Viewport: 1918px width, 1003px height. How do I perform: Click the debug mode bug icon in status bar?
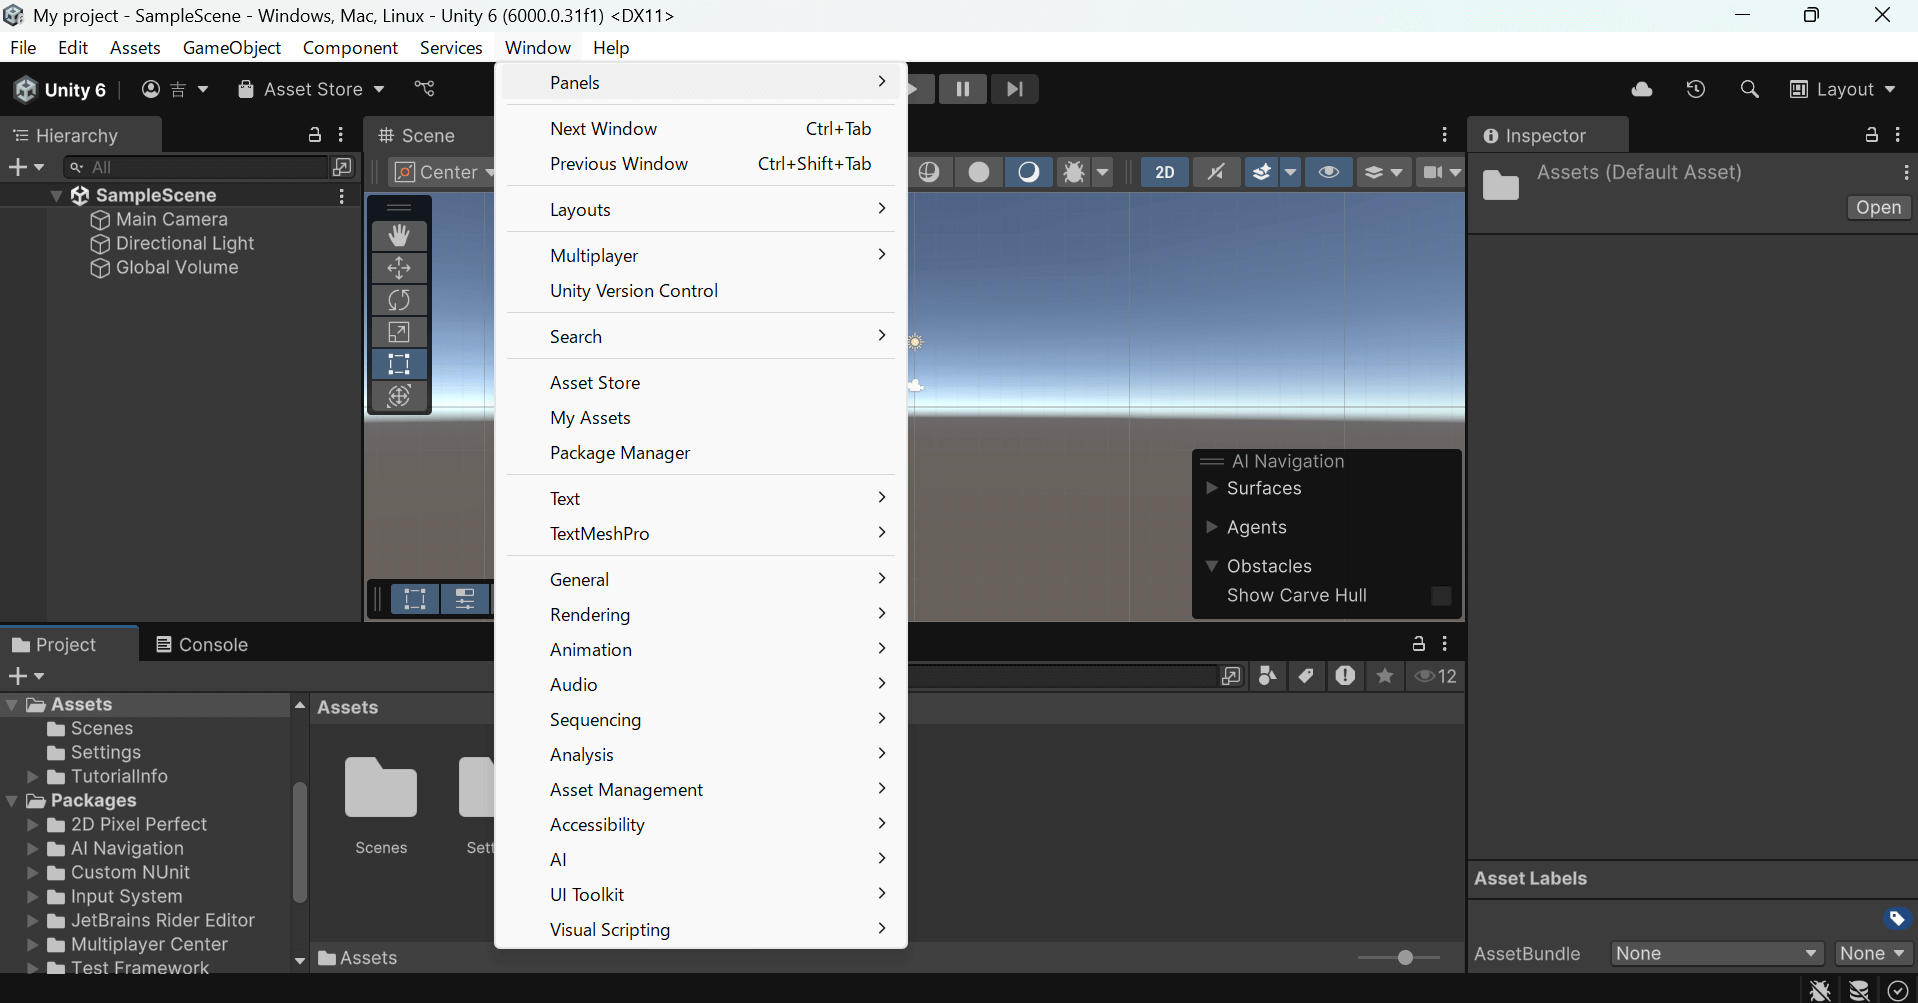1820,990
